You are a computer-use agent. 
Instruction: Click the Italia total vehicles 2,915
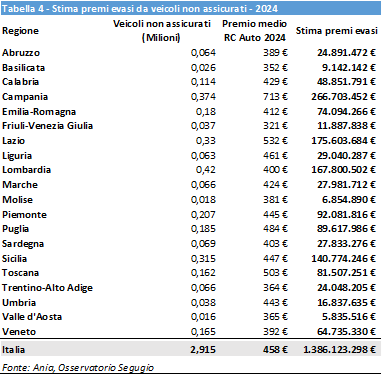coord(203,349)
